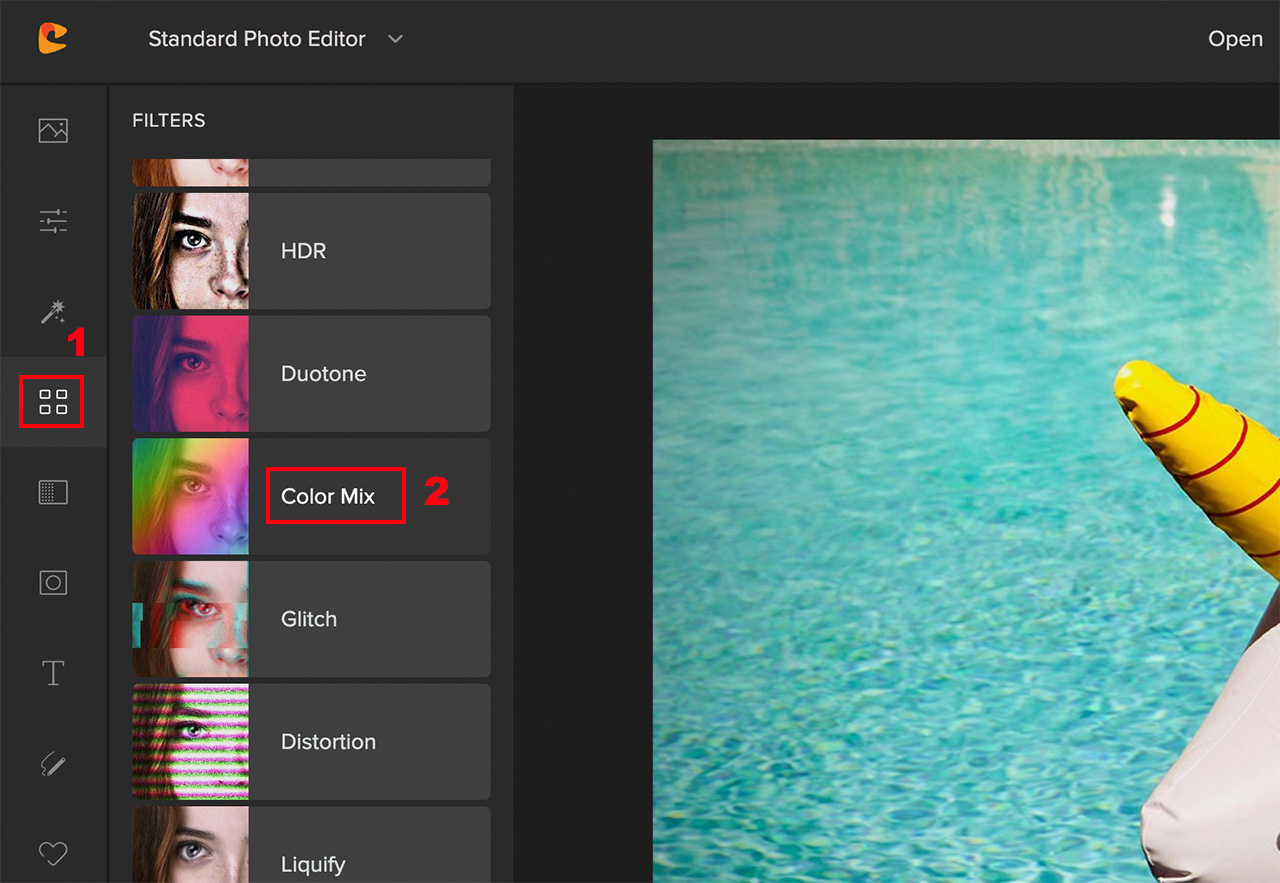This screenshot has height=883, width=1280.
Task: Select the HDR filter entry
Action: click(370, 251)
